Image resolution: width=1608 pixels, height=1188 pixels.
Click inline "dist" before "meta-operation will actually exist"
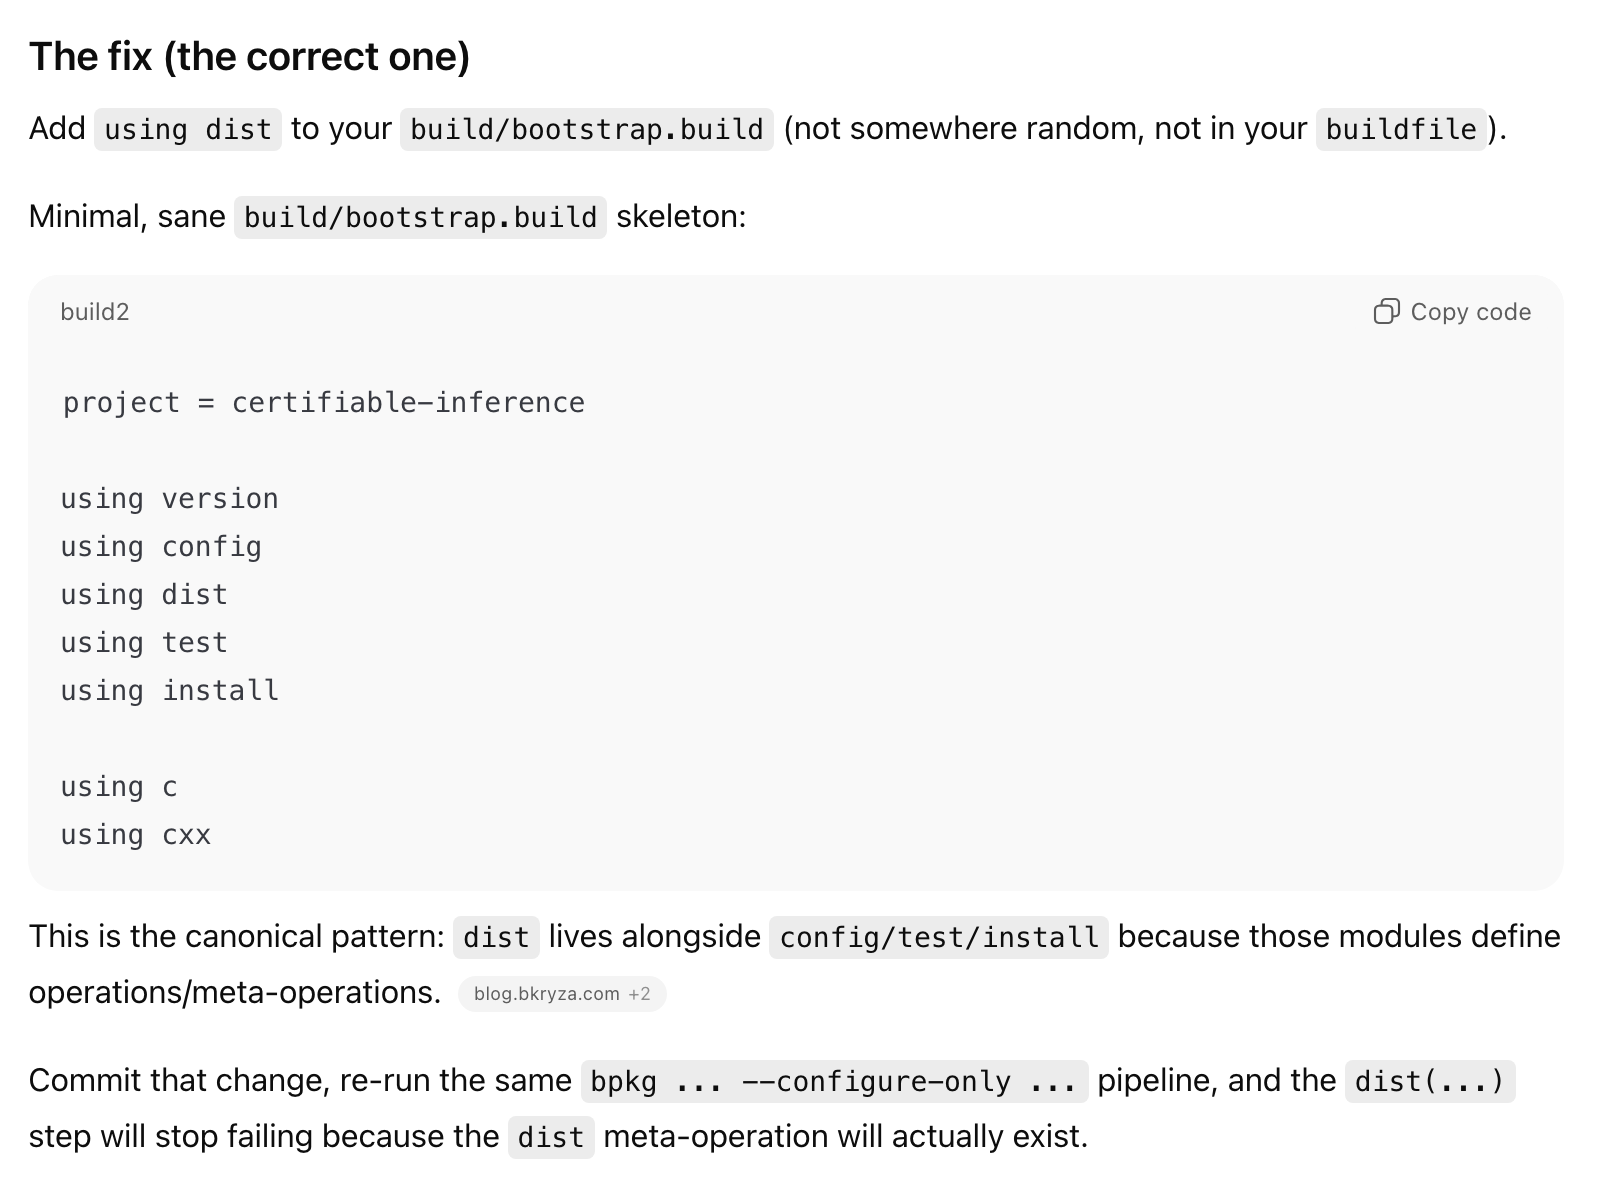(x=551, y=1138)
